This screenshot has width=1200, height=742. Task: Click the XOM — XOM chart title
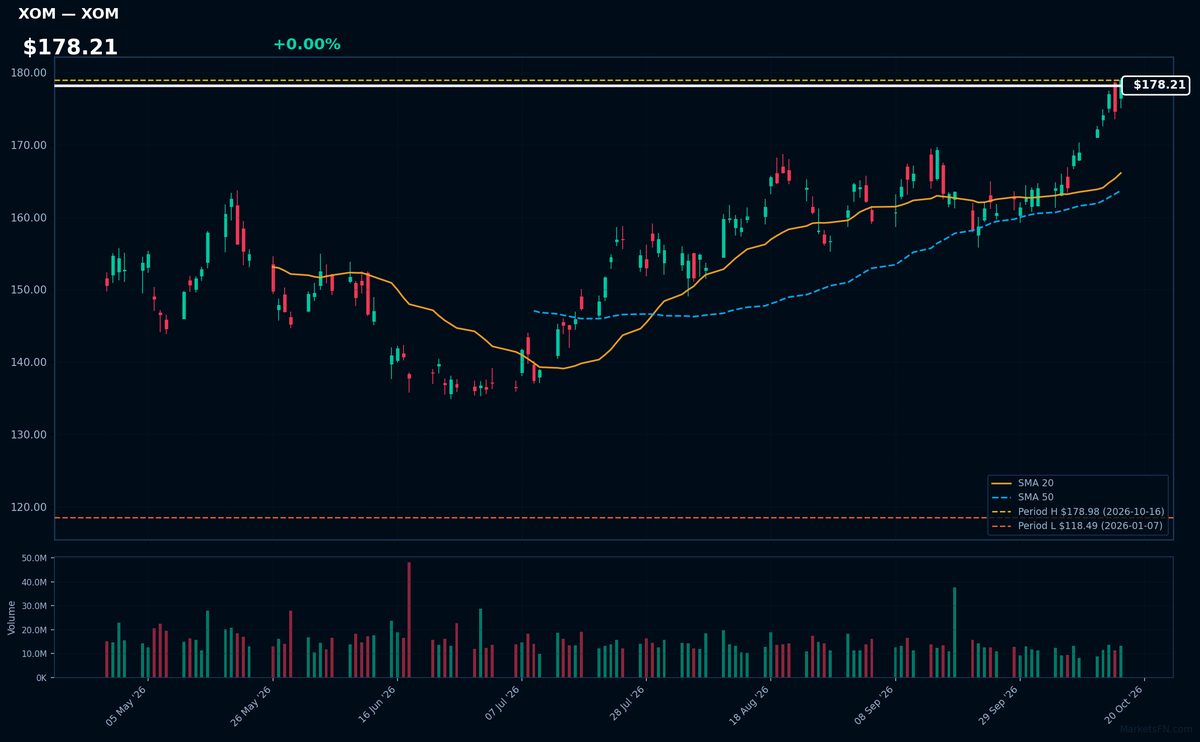click(x=68, y=14)
